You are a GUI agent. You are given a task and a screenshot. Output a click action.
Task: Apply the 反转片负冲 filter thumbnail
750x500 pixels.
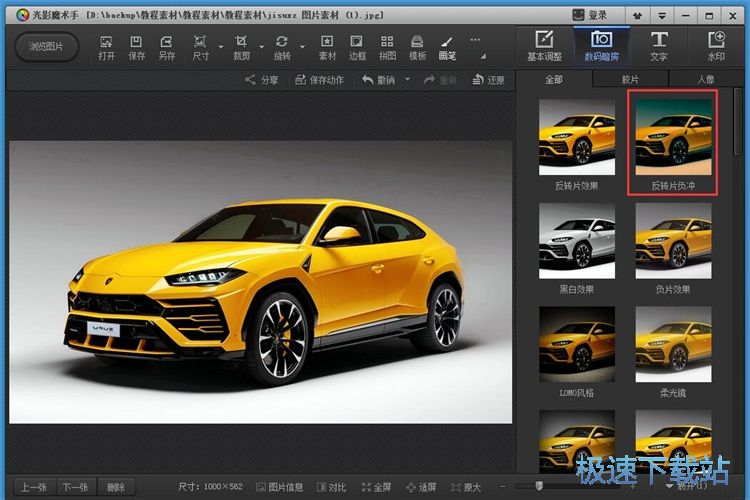point(673,137)
